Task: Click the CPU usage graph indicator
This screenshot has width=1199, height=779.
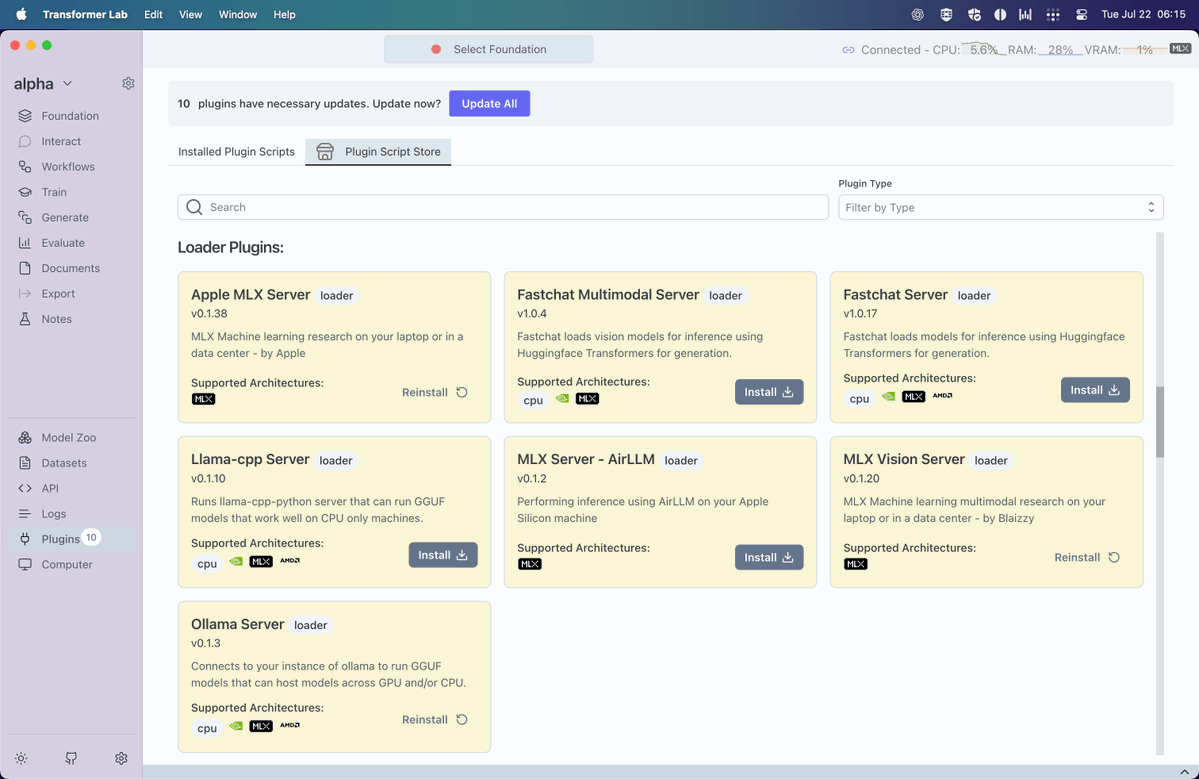Action: pyautogui.click(x=983, y=49)
